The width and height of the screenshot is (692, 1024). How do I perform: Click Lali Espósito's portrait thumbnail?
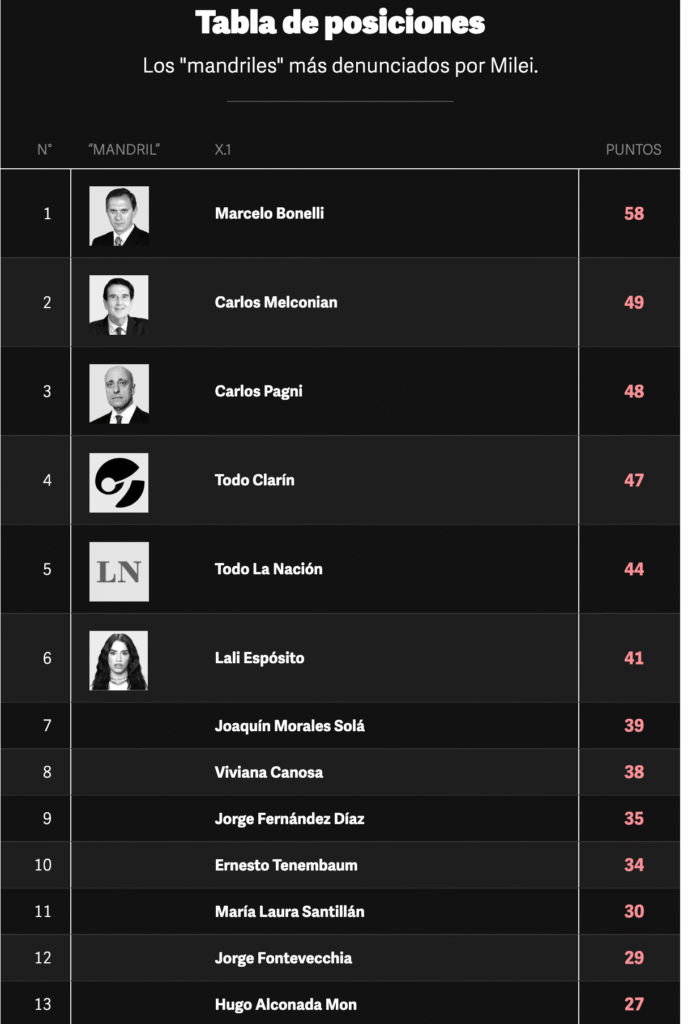click(119, 660)
